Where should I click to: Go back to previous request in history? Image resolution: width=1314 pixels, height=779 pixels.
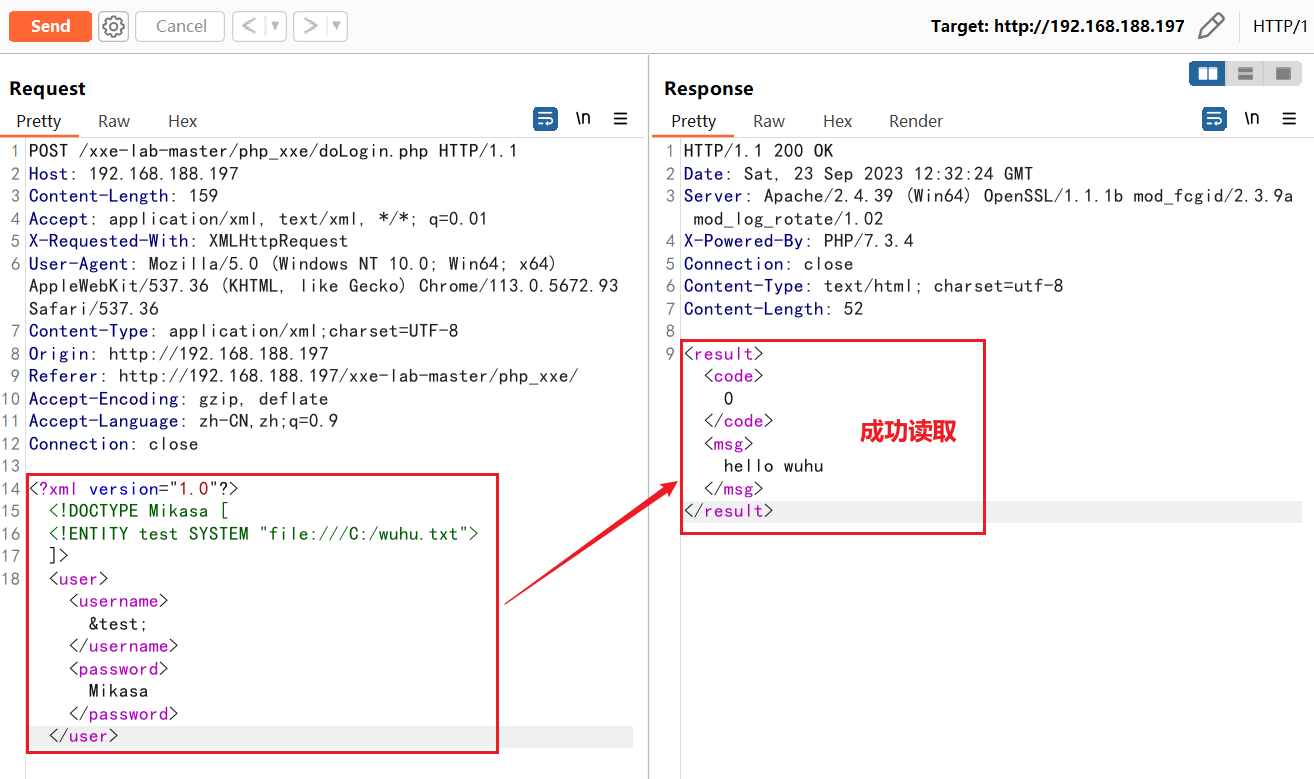[250, 26]
